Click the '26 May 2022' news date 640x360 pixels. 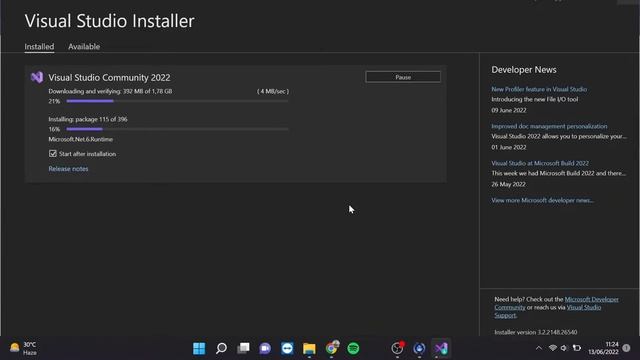(x=508, y=184)
